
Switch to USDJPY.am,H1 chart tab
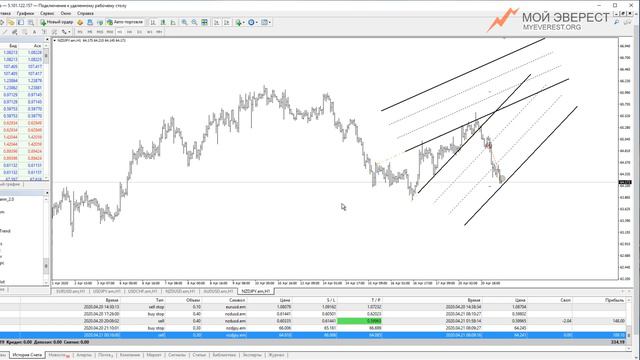point(107,291)
